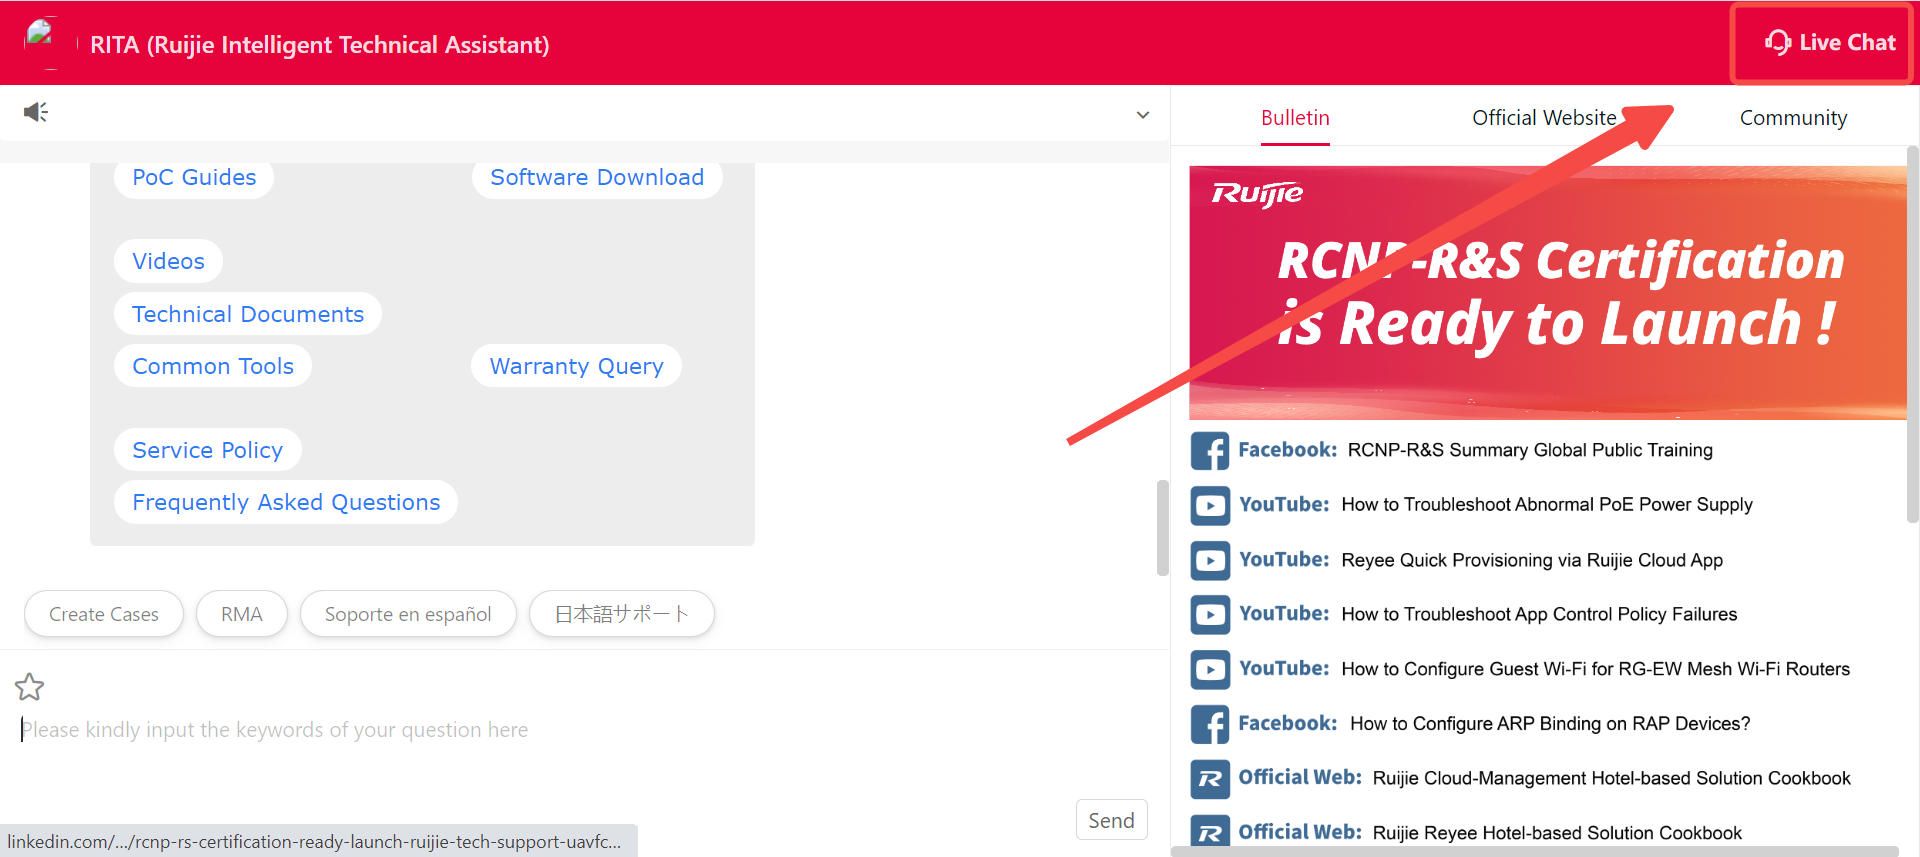Click the chat area vertical scrollbar
The image size is (1920, 857).
tap(1162, 528)
